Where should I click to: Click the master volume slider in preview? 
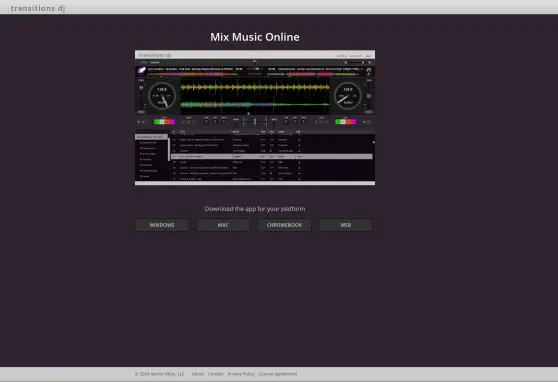(x=357, y=62)
